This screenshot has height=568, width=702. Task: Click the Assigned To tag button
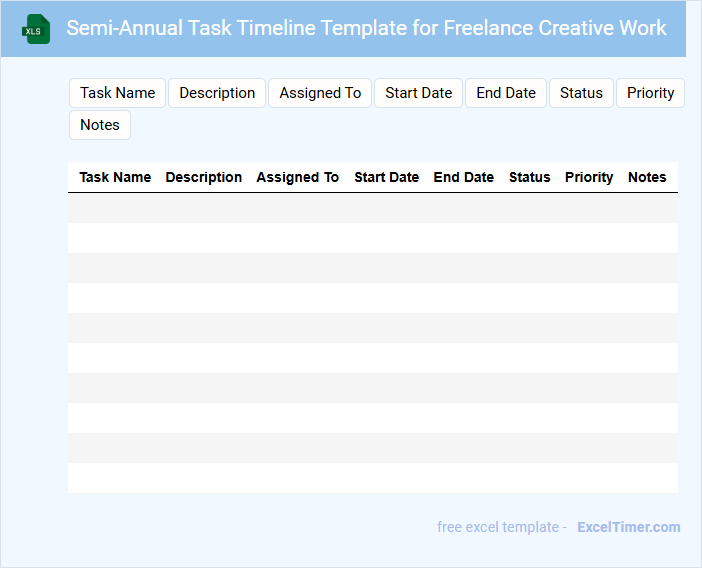[x=320, y=93]
